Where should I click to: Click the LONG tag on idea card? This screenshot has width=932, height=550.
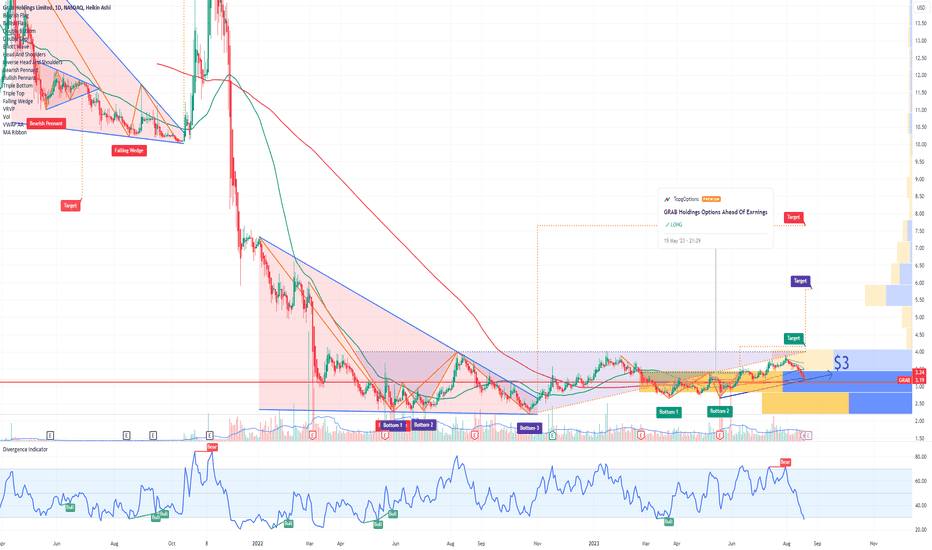pos(674,225)
